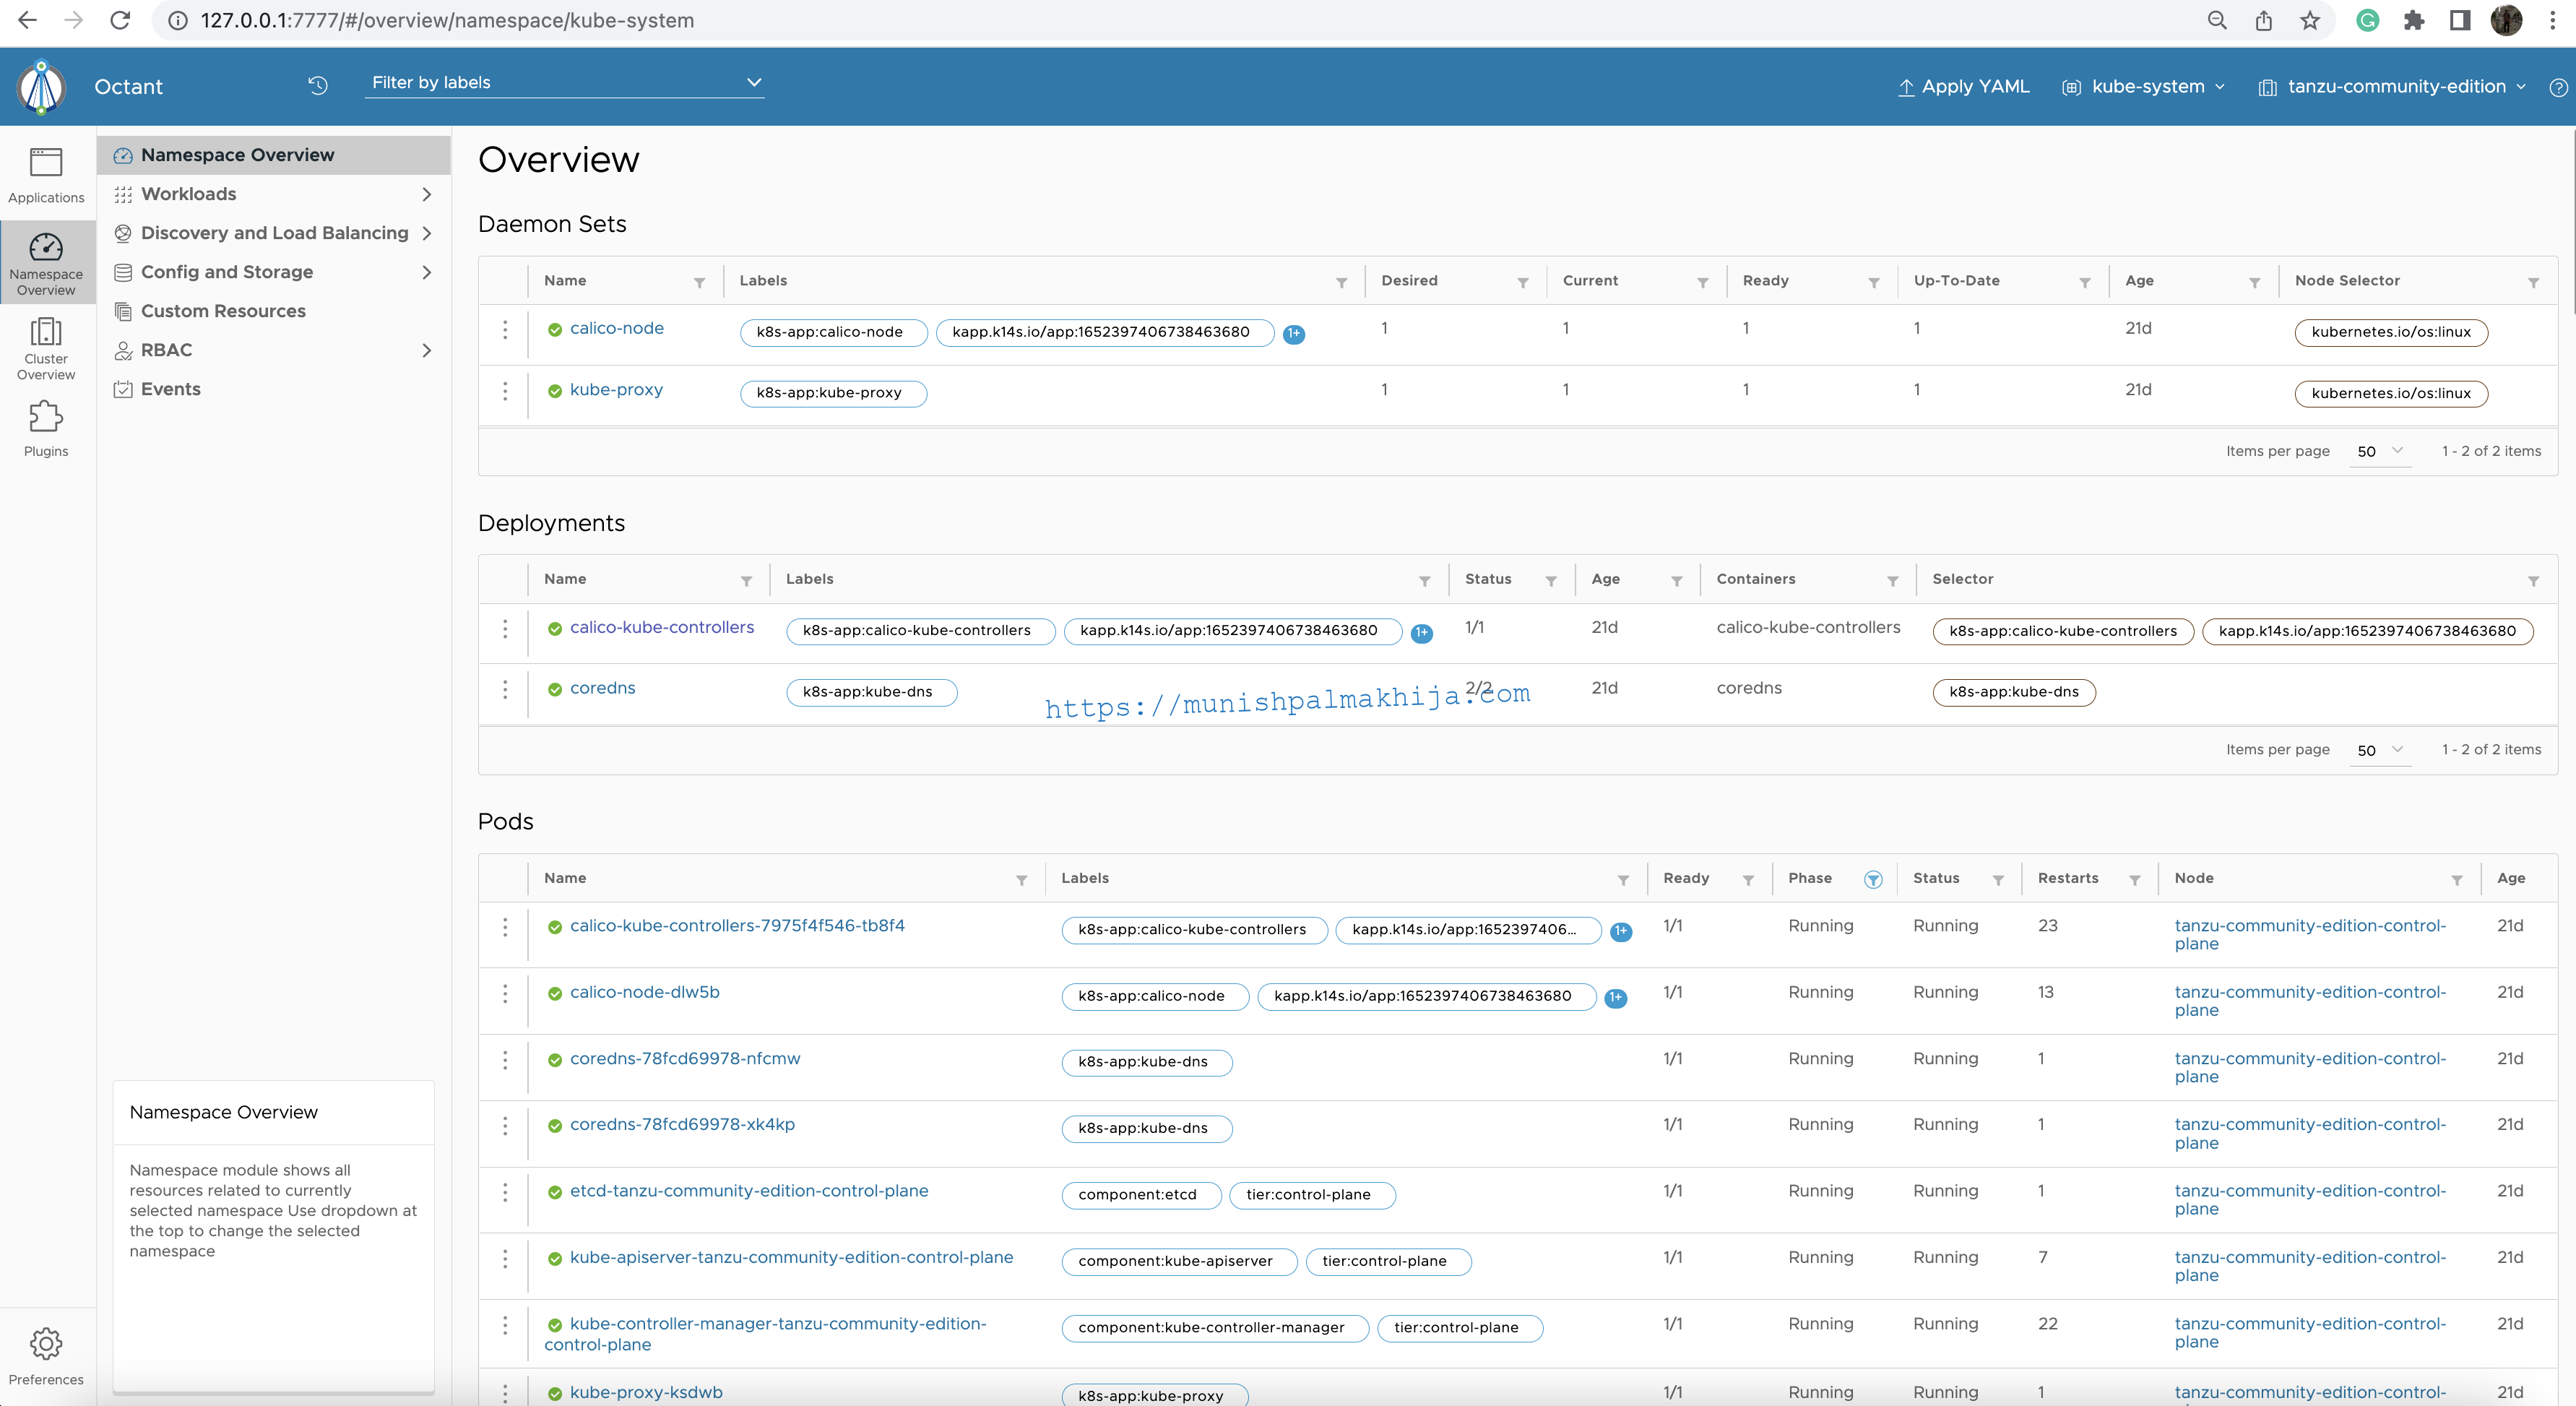
Task: Filter Deployments Containers column
Action: 1893,580
